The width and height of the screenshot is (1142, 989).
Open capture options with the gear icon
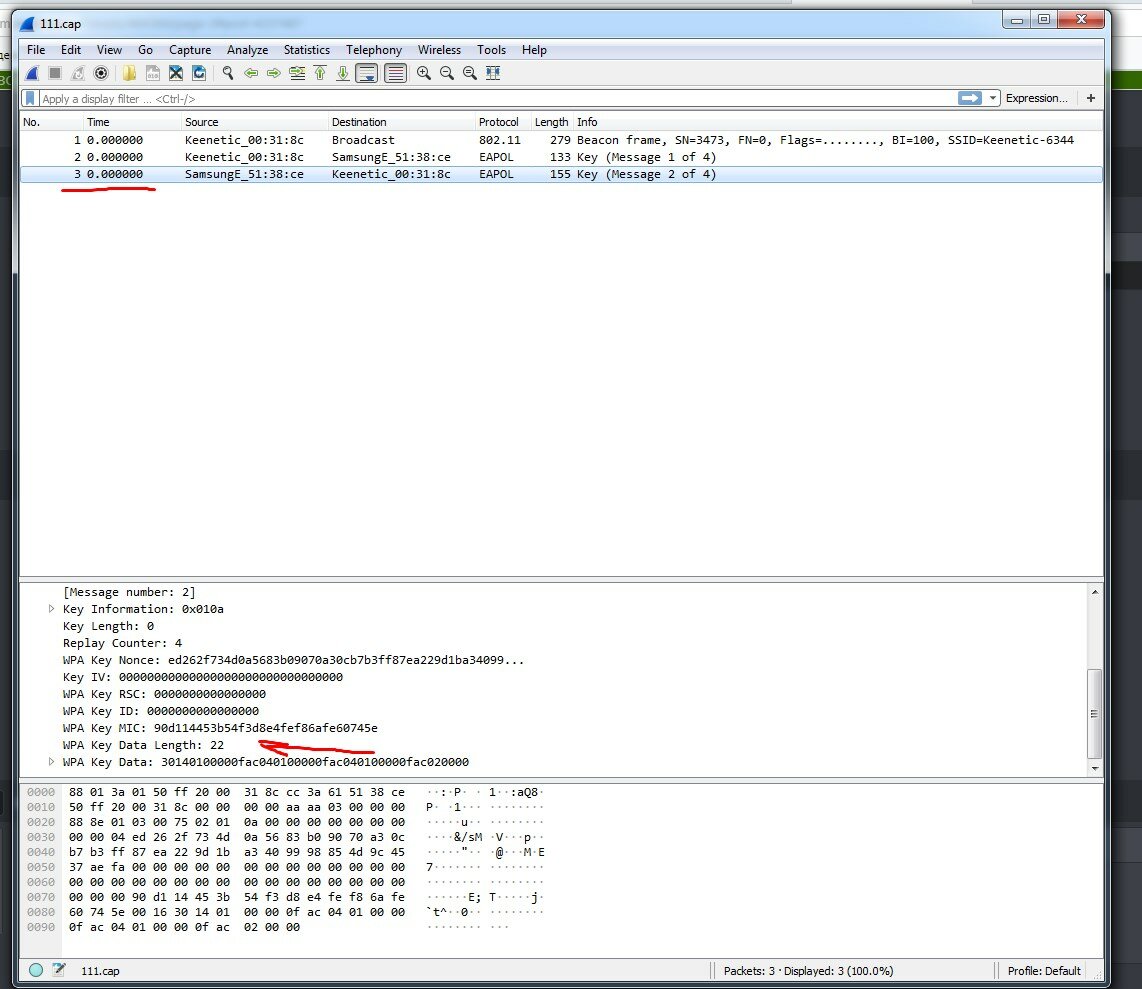point(101,73)
